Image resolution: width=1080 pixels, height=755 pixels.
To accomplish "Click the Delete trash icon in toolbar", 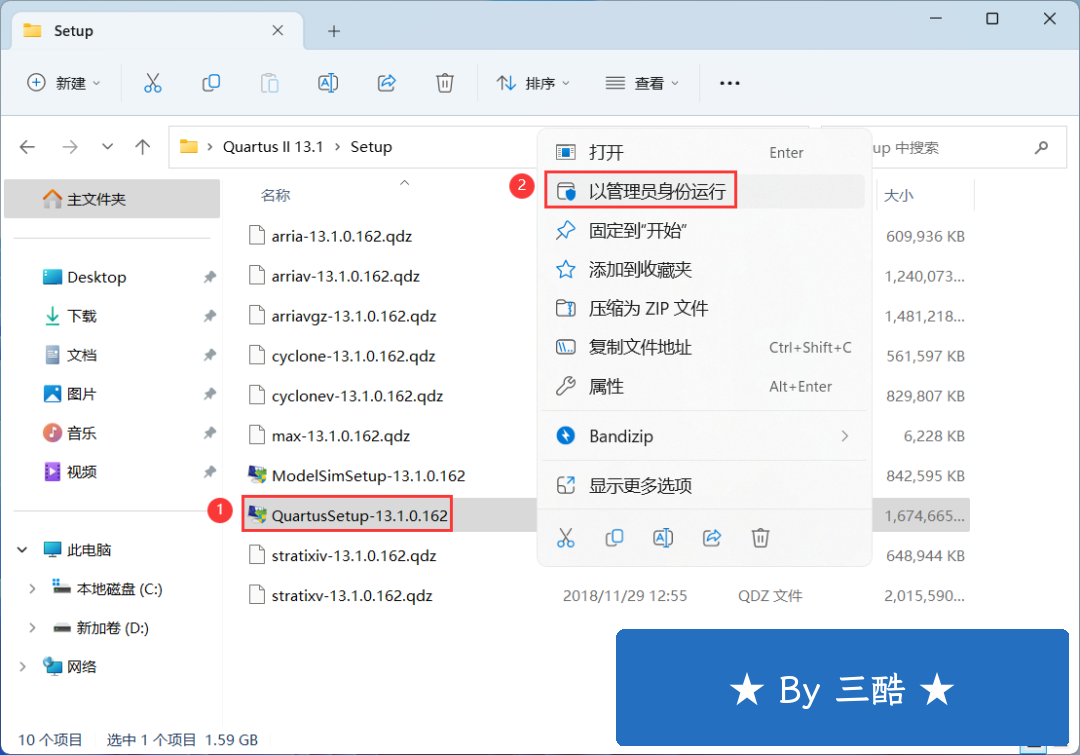I will pyautogui.click(x=445, y=83).
